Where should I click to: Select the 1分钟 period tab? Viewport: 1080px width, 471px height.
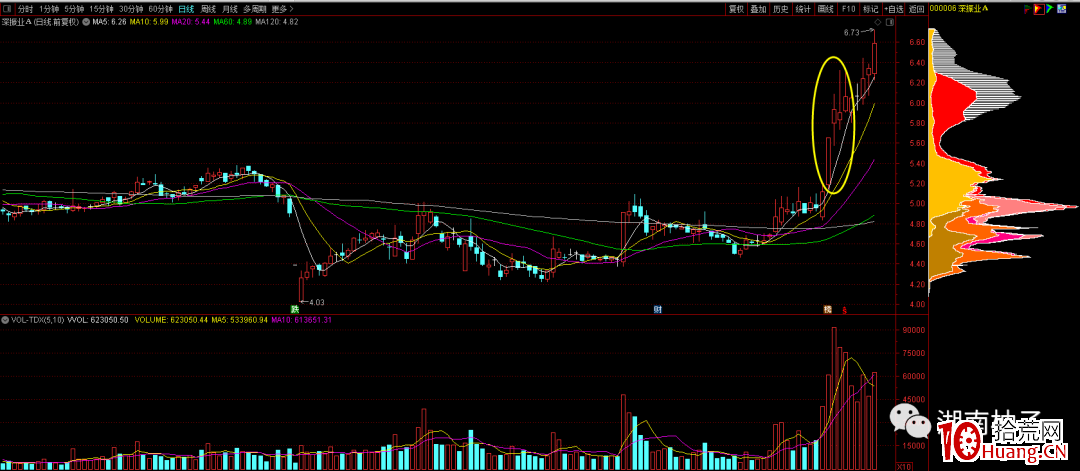49,9
